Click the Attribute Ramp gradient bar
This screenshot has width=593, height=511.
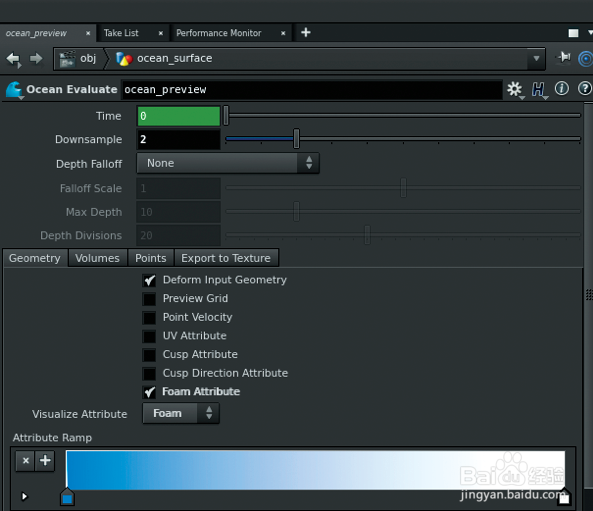pyautogui.click(x=315, y=470)
